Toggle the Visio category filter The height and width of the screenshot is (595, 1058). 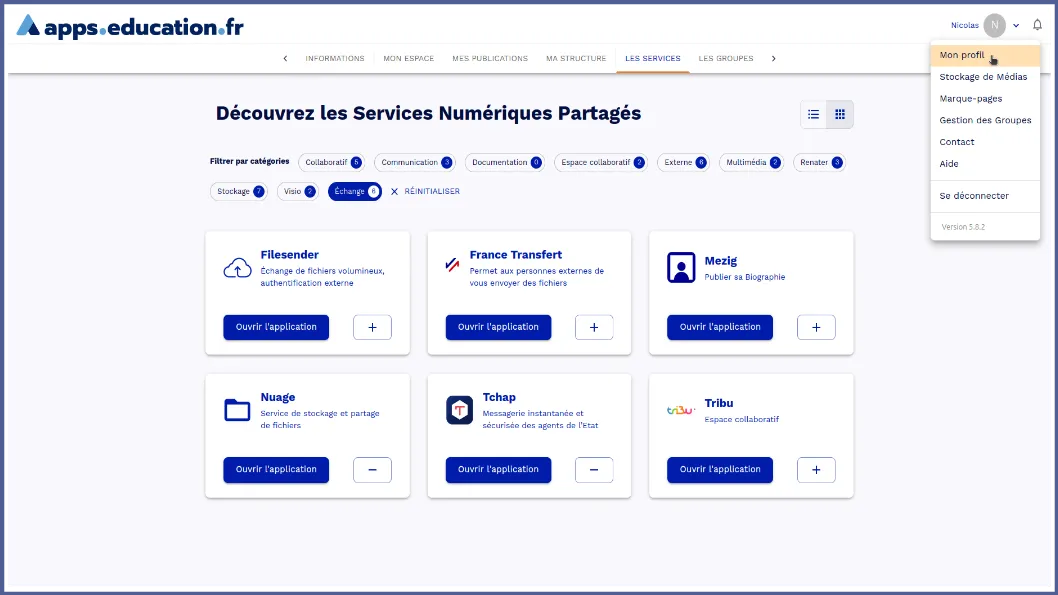point(298,192)
